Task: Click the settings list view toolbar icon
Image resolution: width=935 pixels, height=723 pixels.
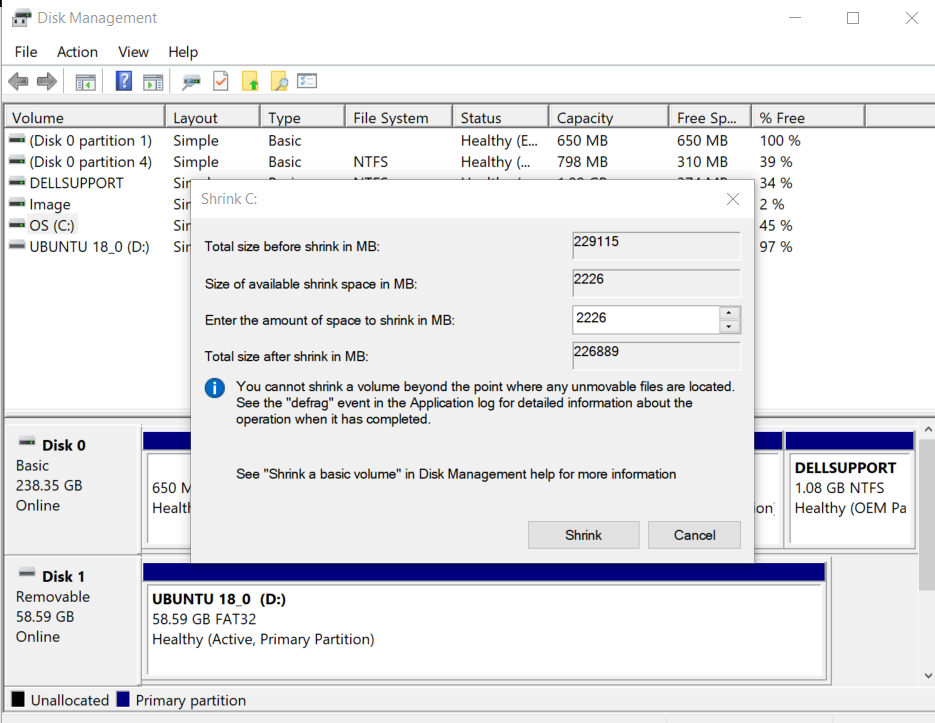Action: pyautogui.click(x=307, y=81)
